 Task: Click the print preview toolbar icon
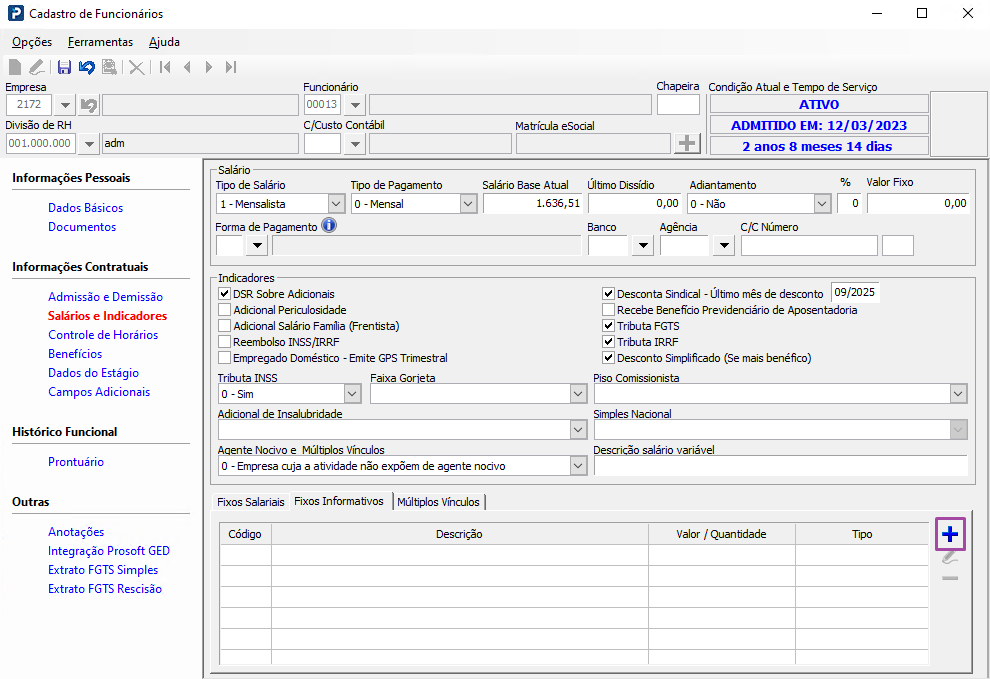coord(109,67)
